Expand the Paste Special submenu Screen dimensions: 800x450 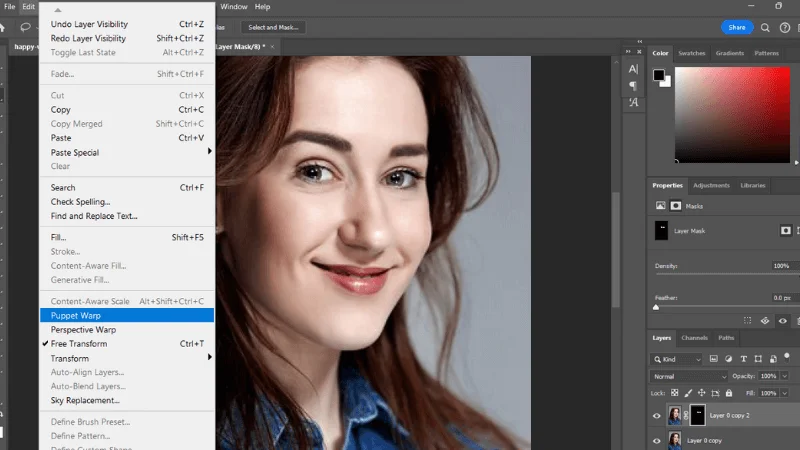(127, 152)
